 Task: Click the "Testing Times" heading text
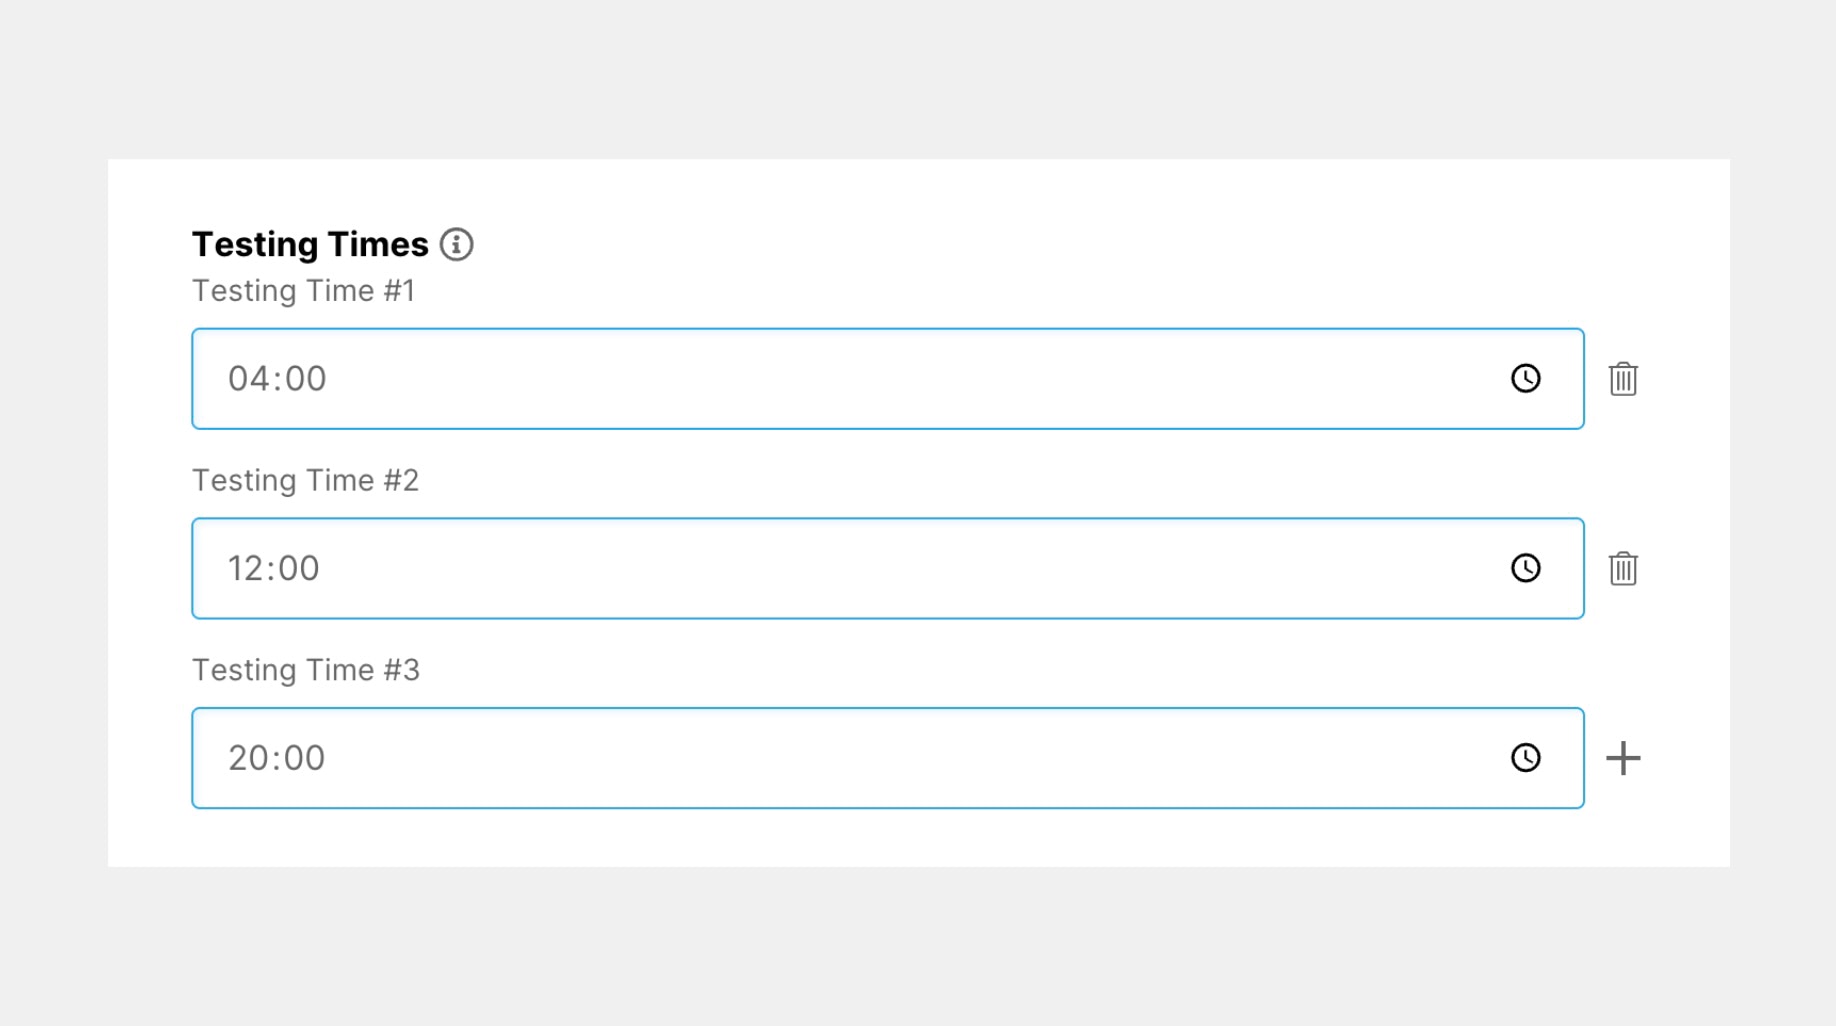point(310,244)
